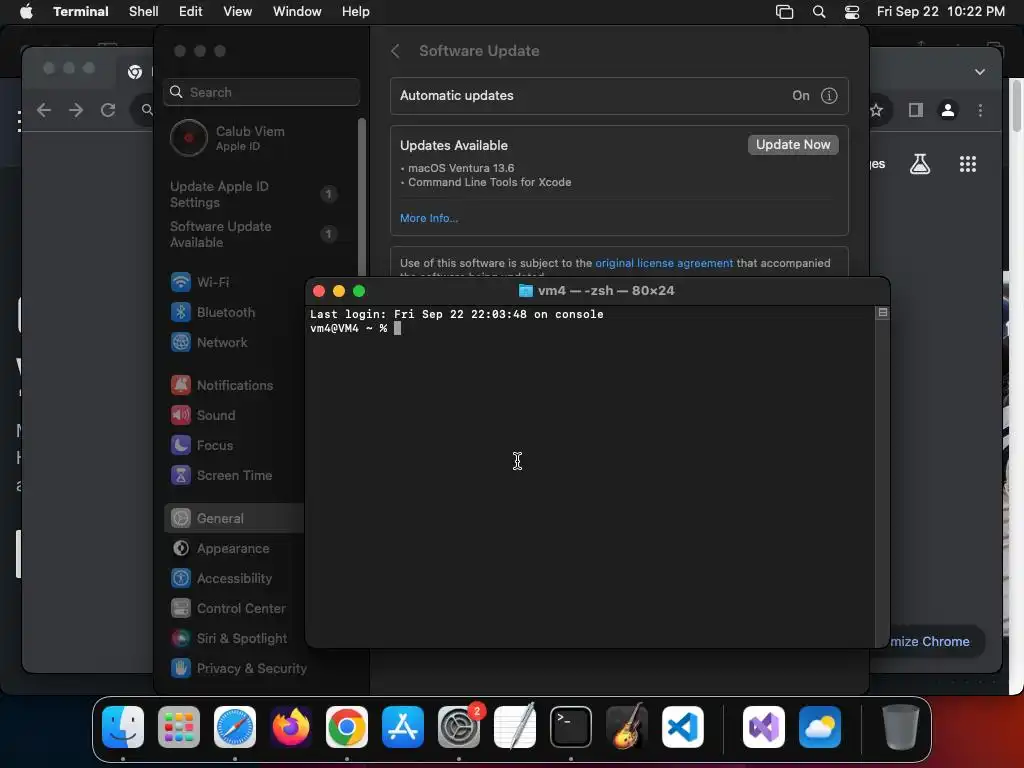Image resolution: width=1024 pixels, height=768 pixels.
Task: Open Control Center in the menu bar
Action: coord(852,12)
